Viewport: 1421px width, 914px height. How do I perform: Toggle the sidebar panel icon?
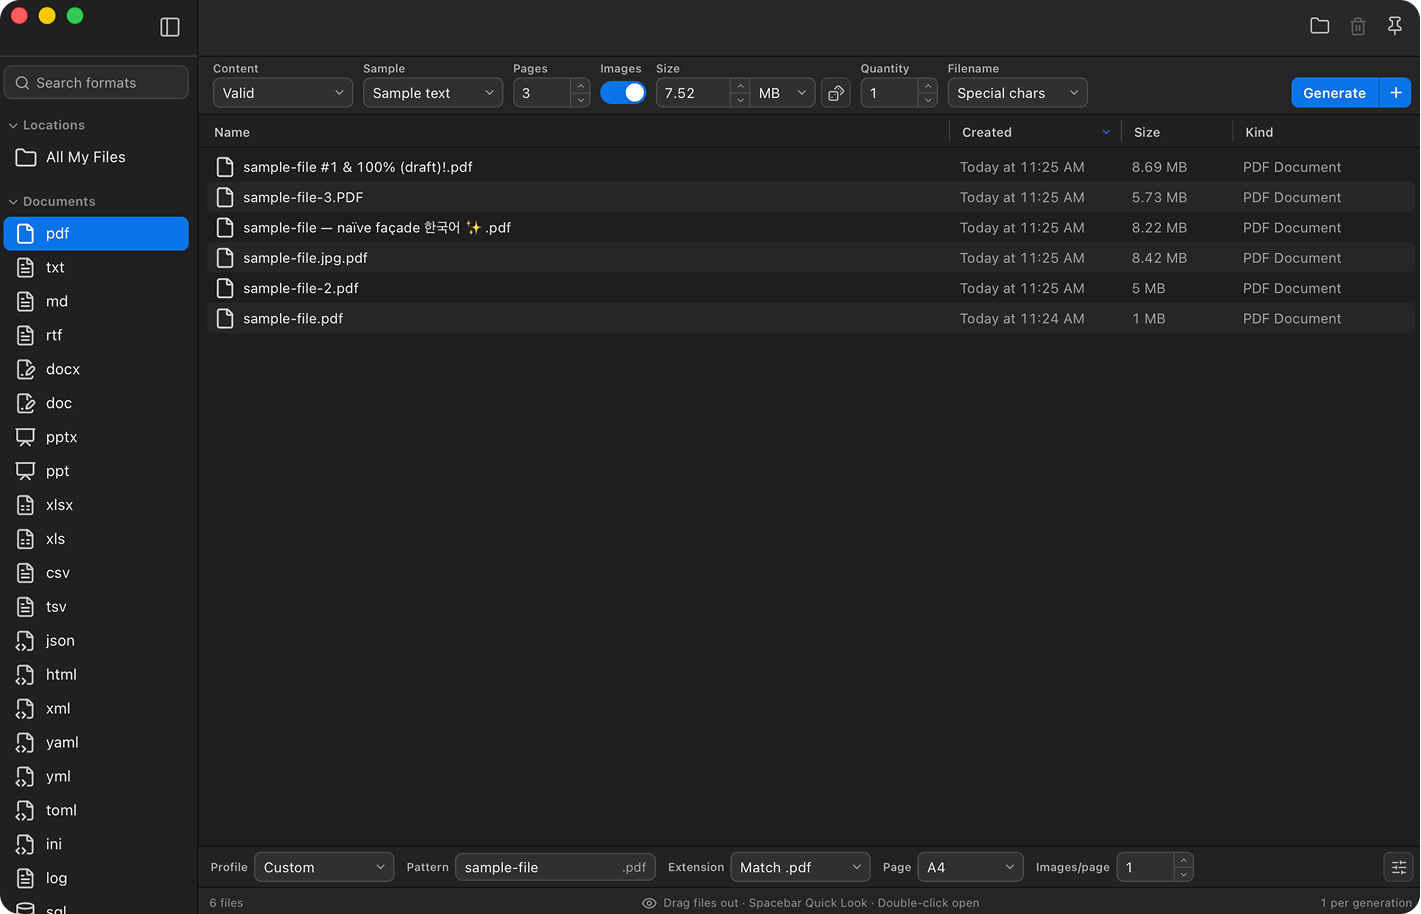pos(170,27)
